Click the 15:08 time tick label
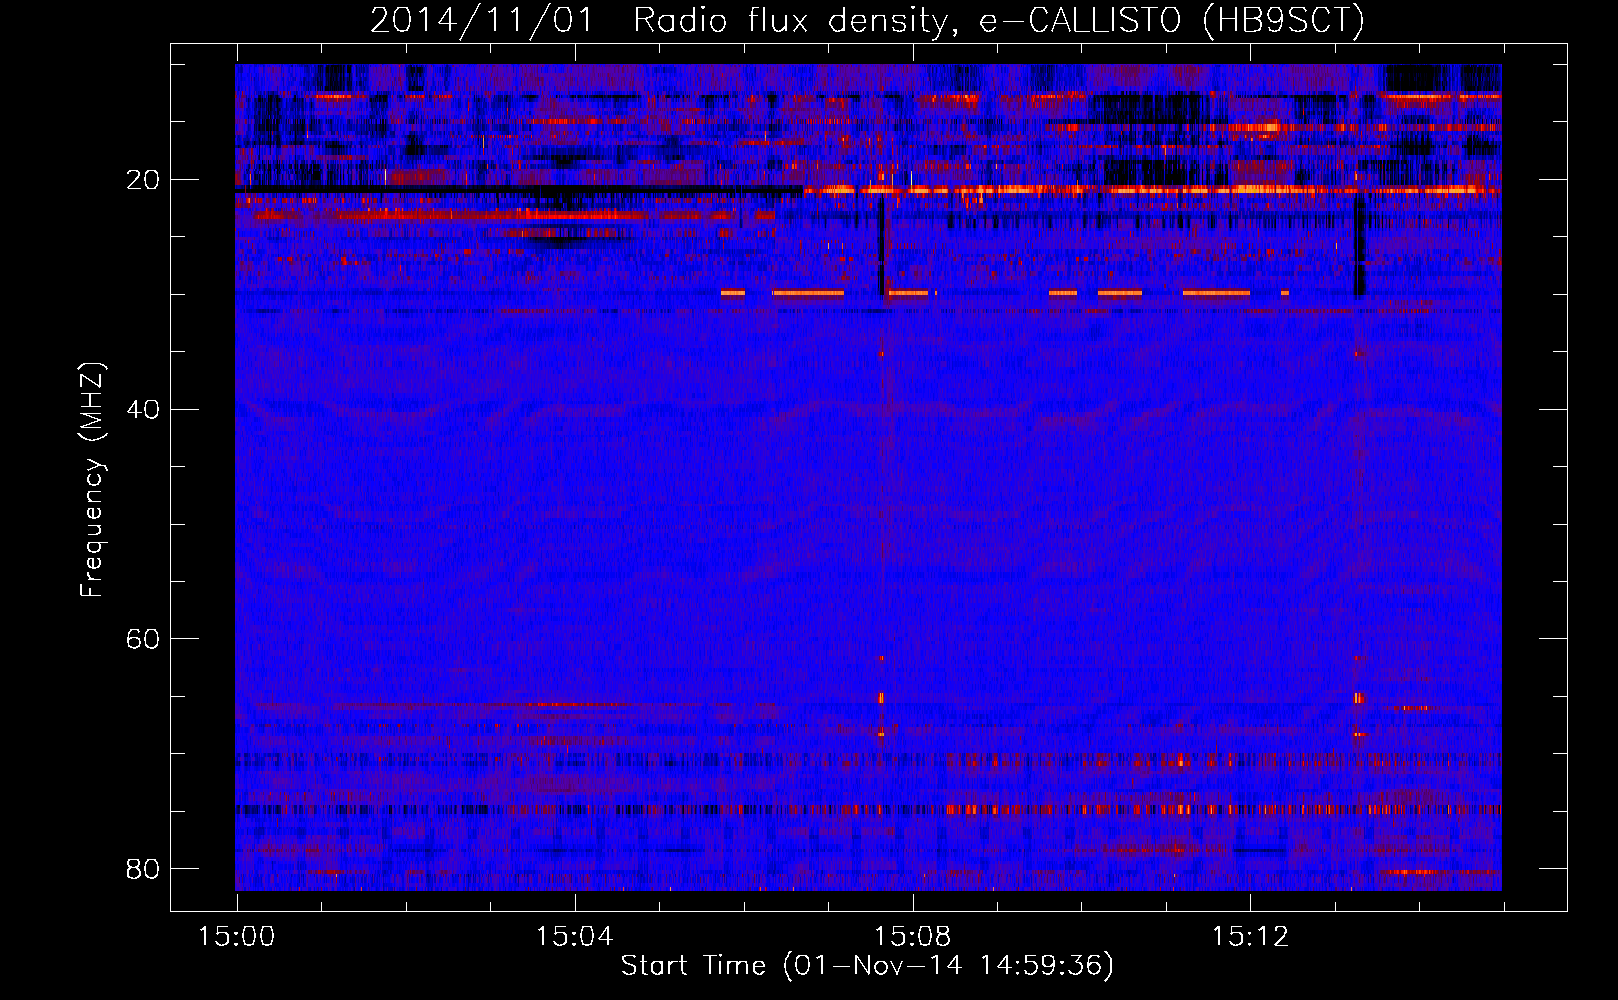 [912, 937]
